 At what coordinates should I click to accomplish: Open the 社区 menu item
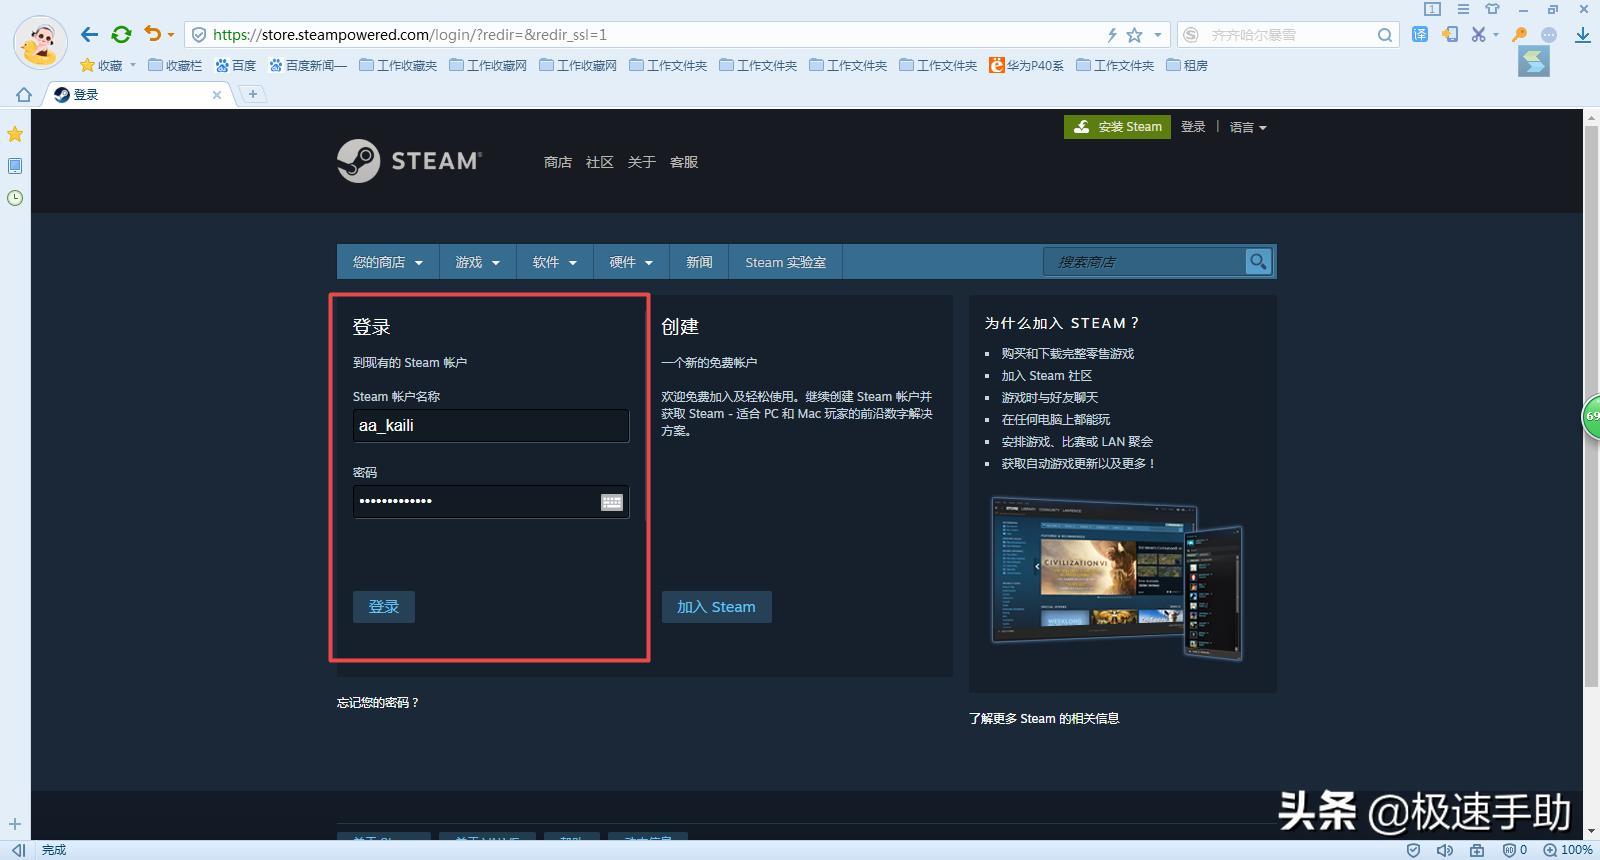click(600, 162)
